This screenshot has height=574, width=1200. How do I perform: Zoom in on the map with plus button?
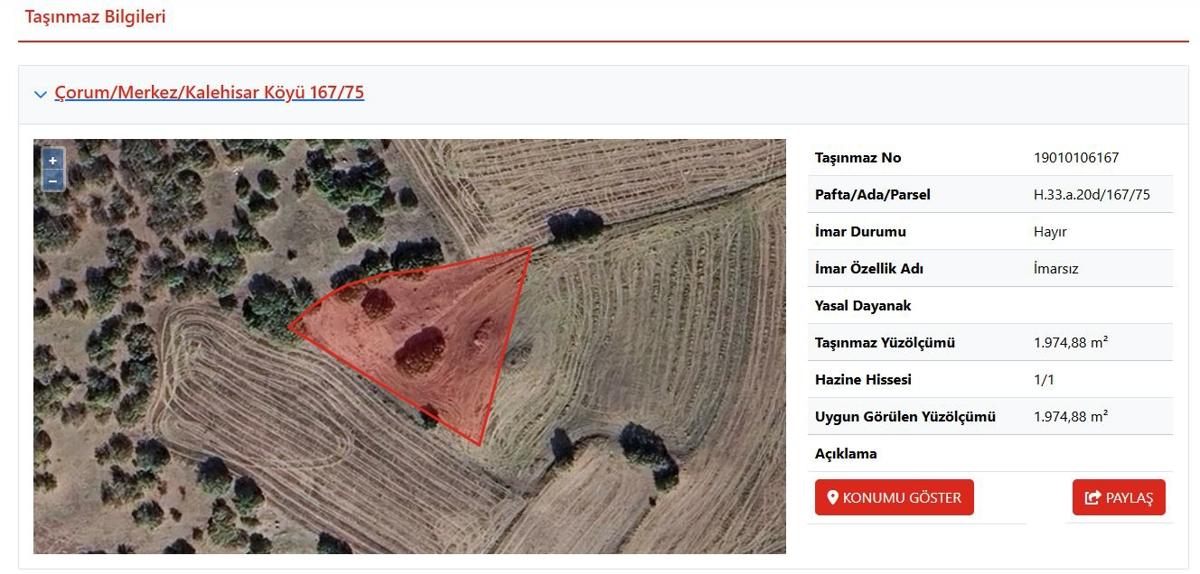coord(53,160)
